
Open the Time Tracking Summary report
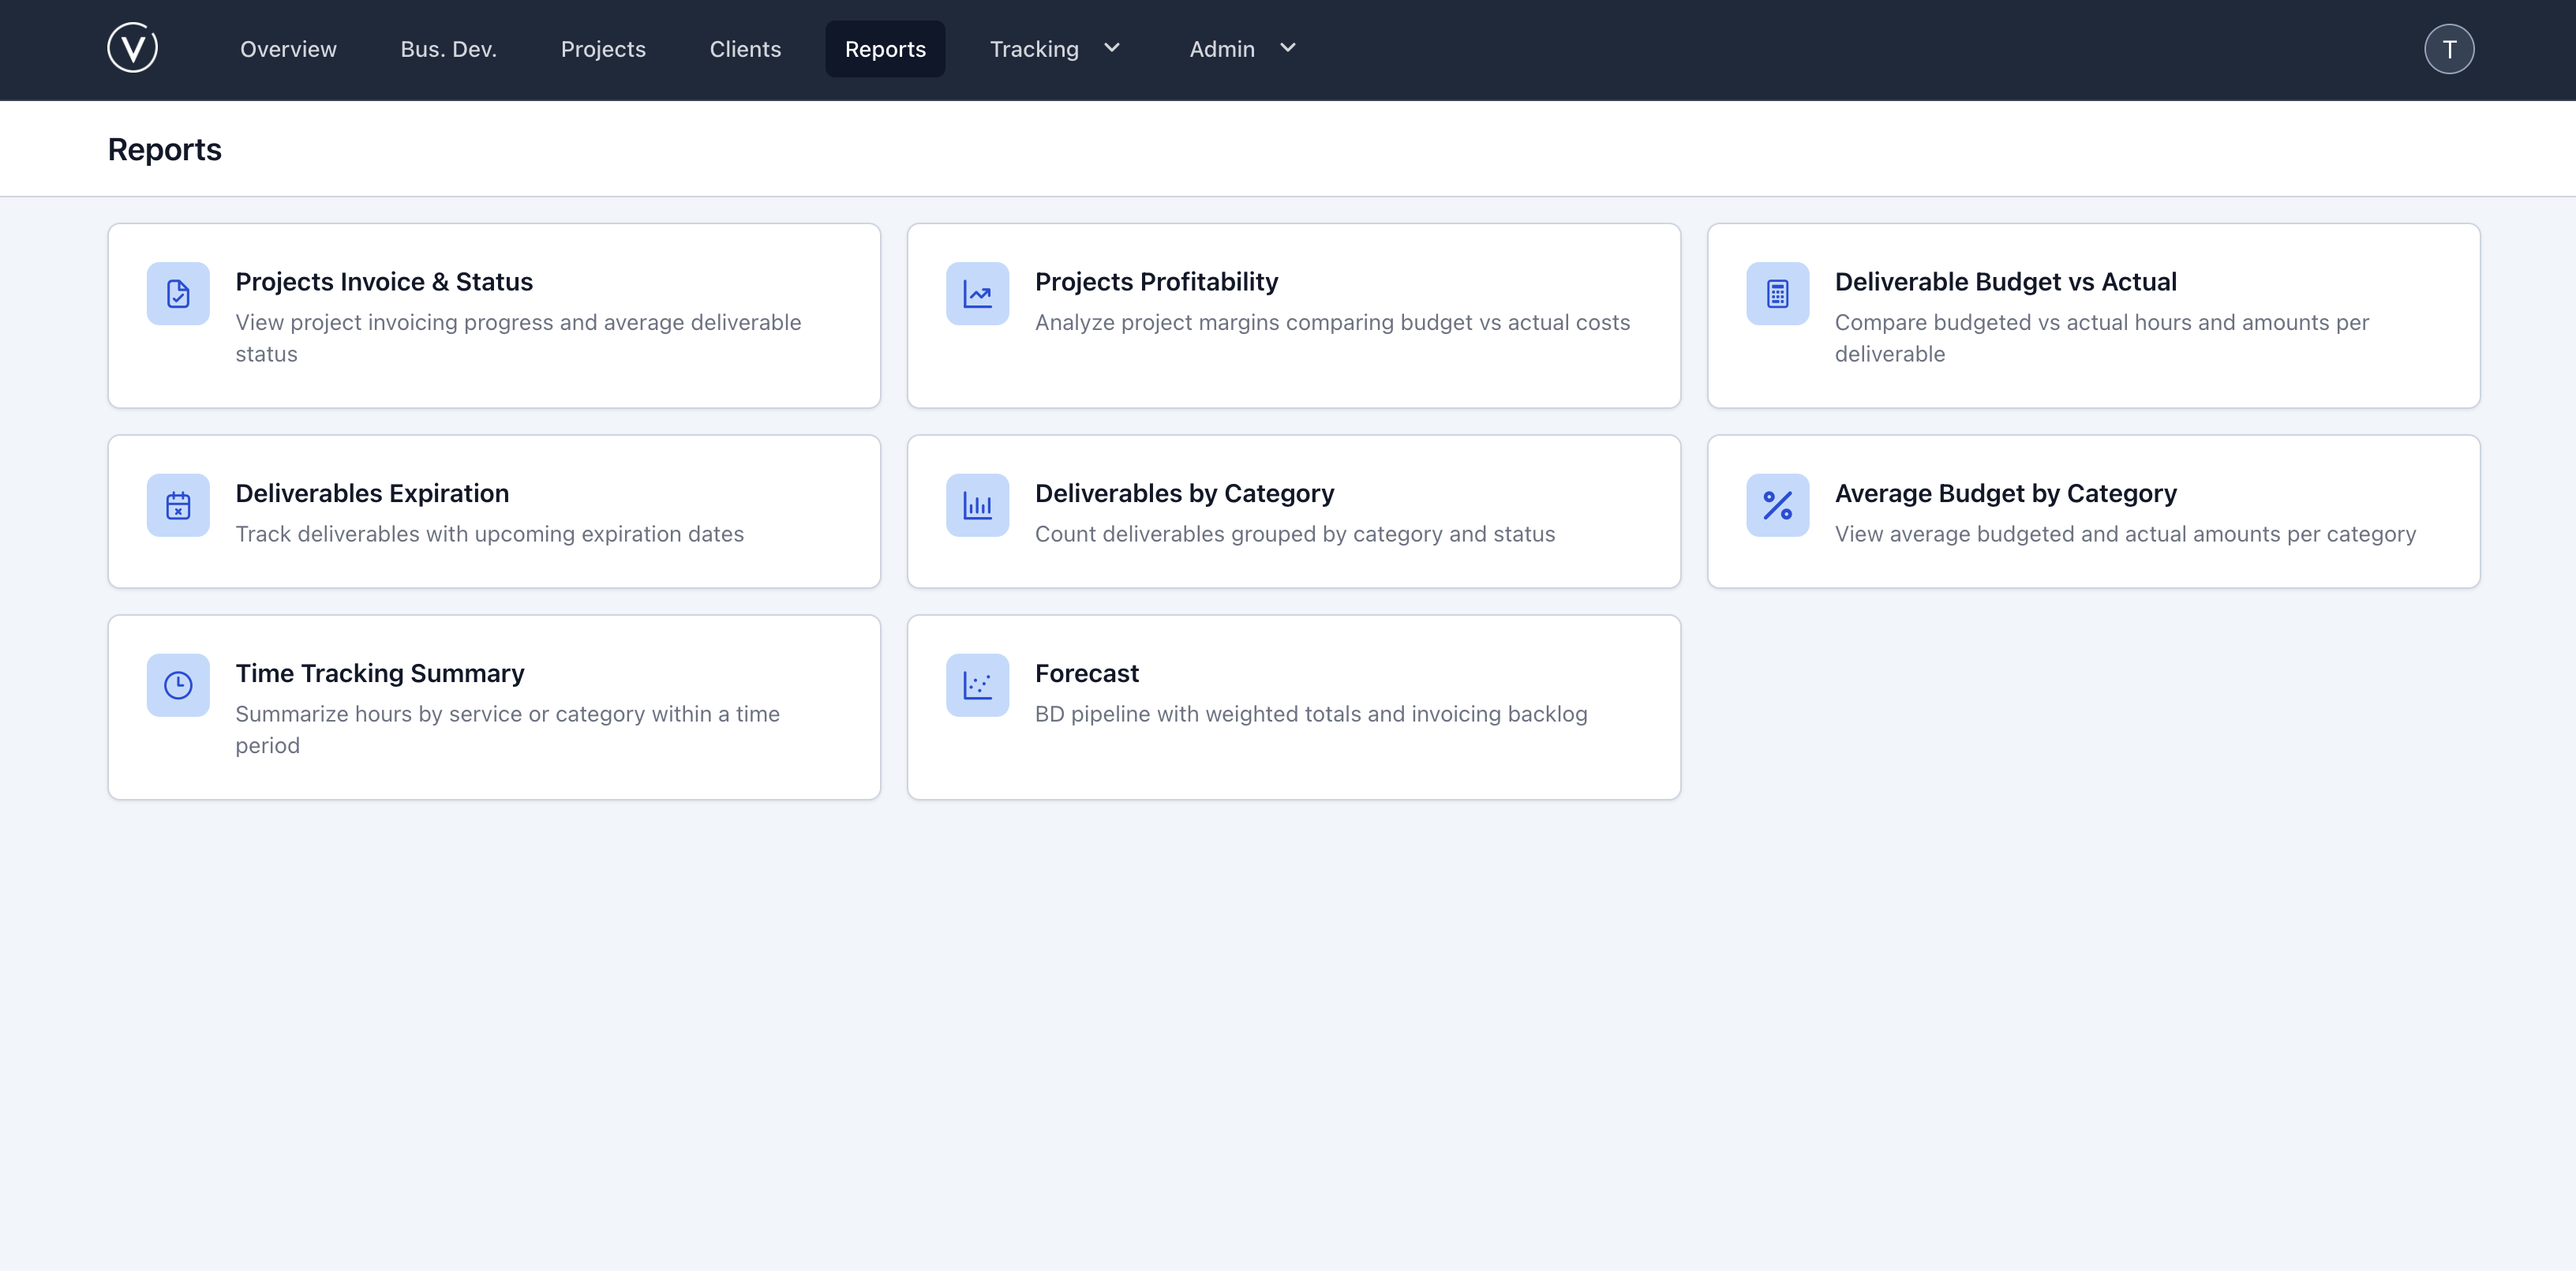click(493, 707)
